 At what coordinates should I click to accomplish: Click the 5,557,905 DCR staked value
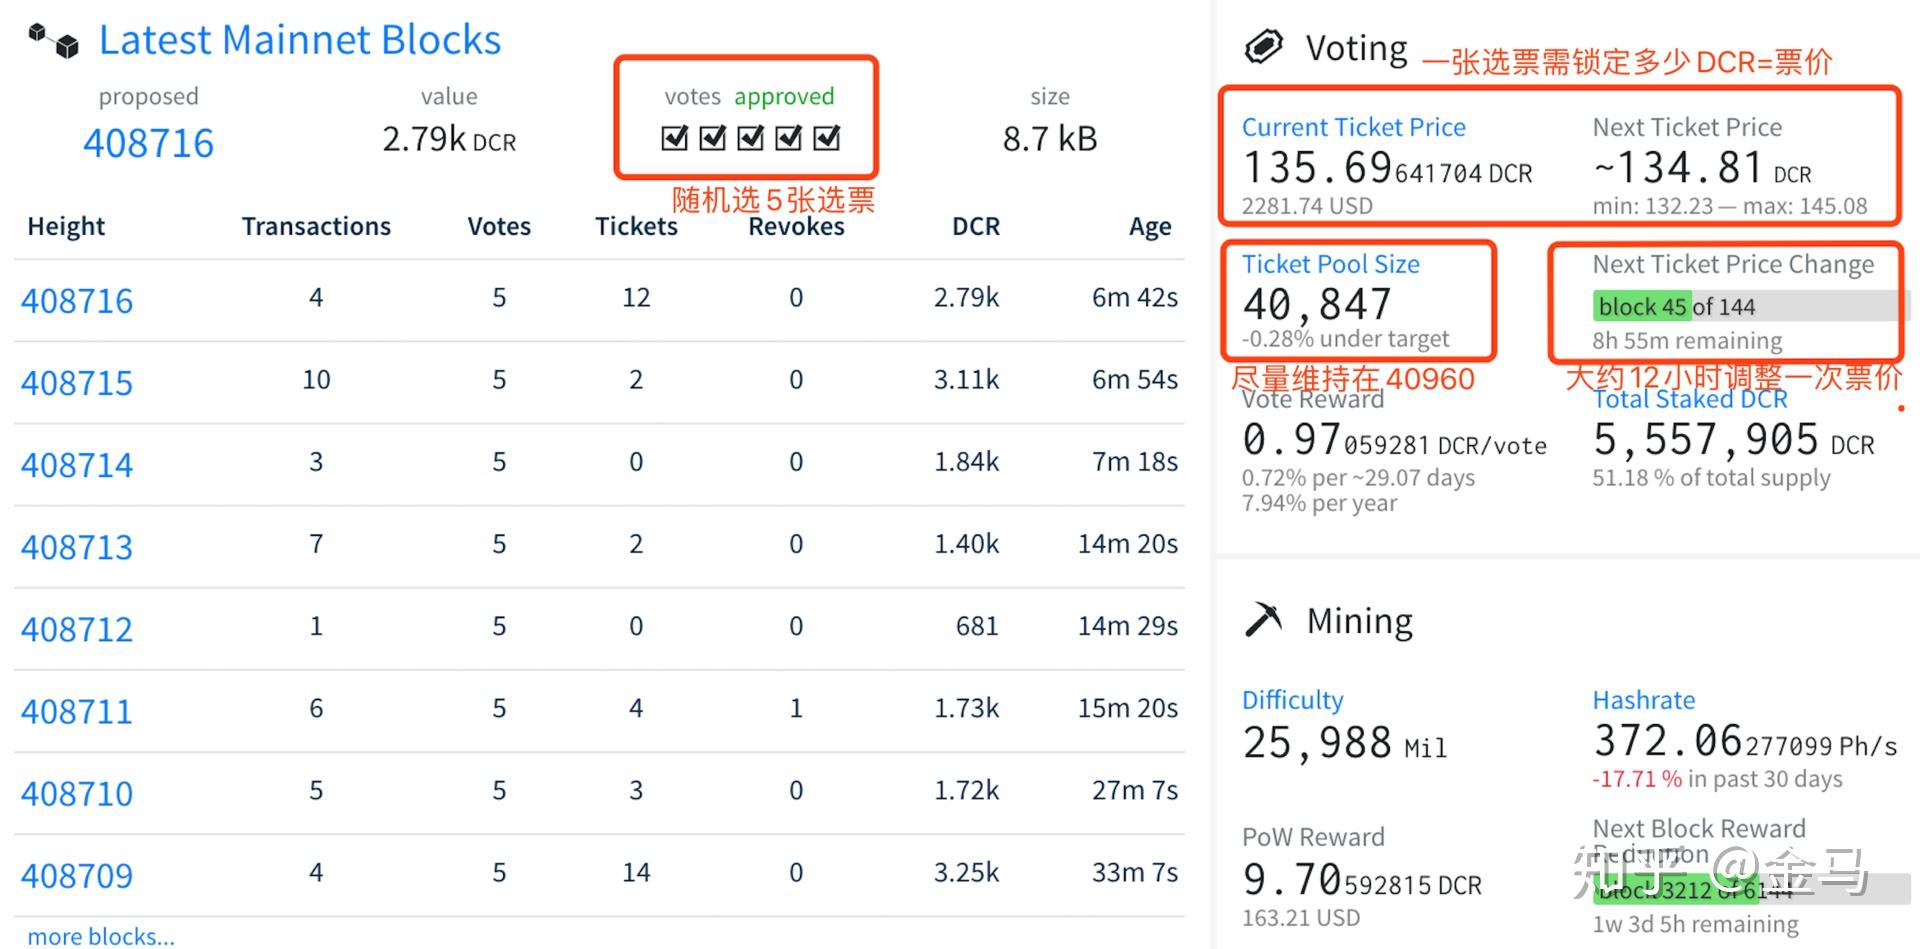tap(1733, 440)
